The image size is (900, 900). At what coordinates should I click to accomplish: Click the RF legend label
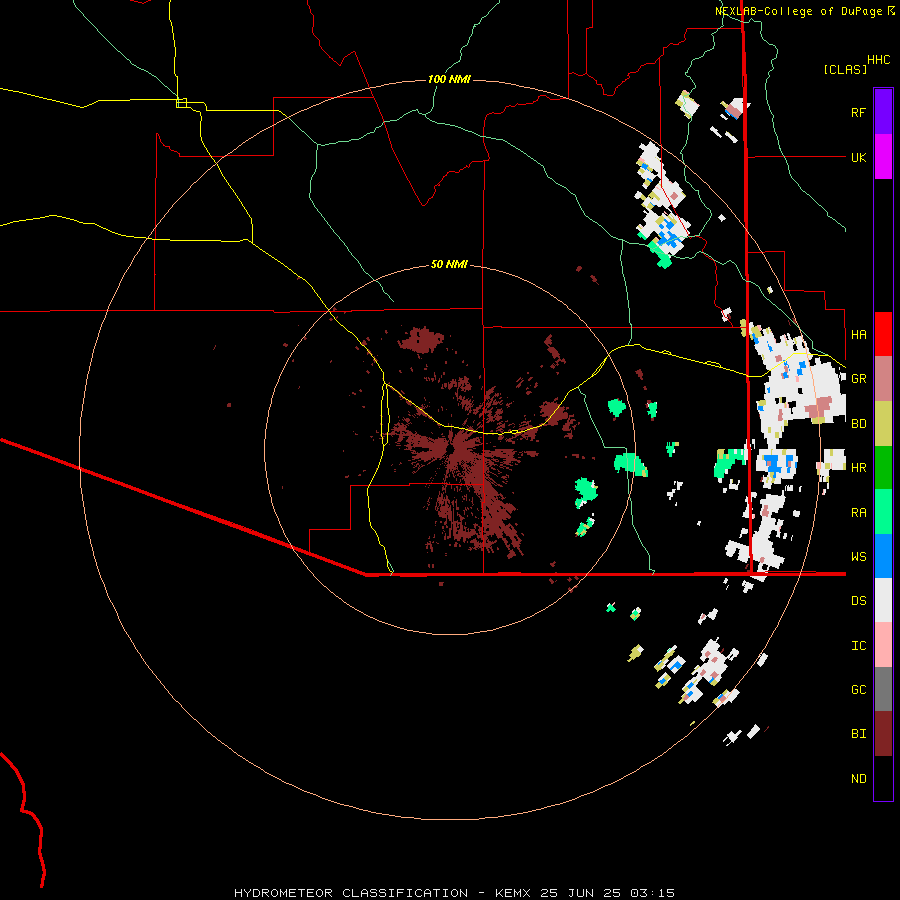(858, 112)
